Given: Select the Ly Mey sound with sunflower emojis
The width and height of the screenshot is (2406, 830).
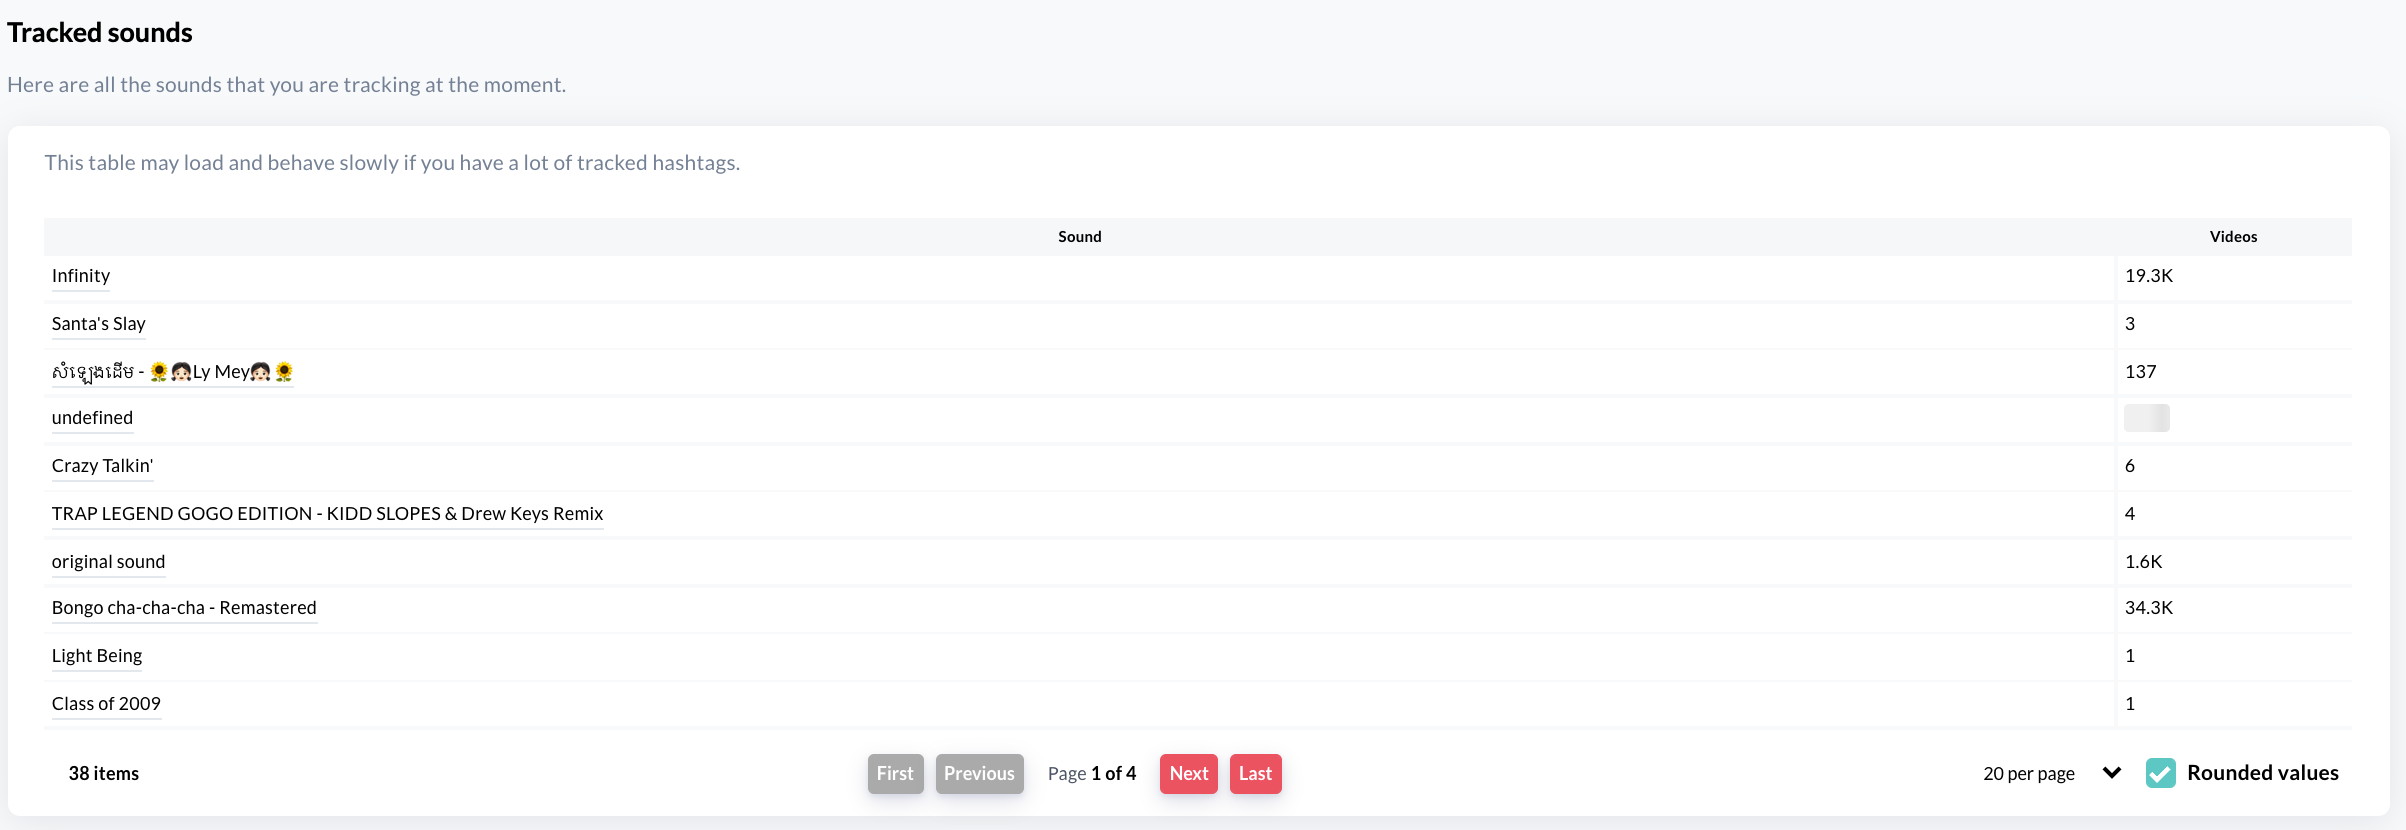Looking at the screenshot, I should 172,372.
